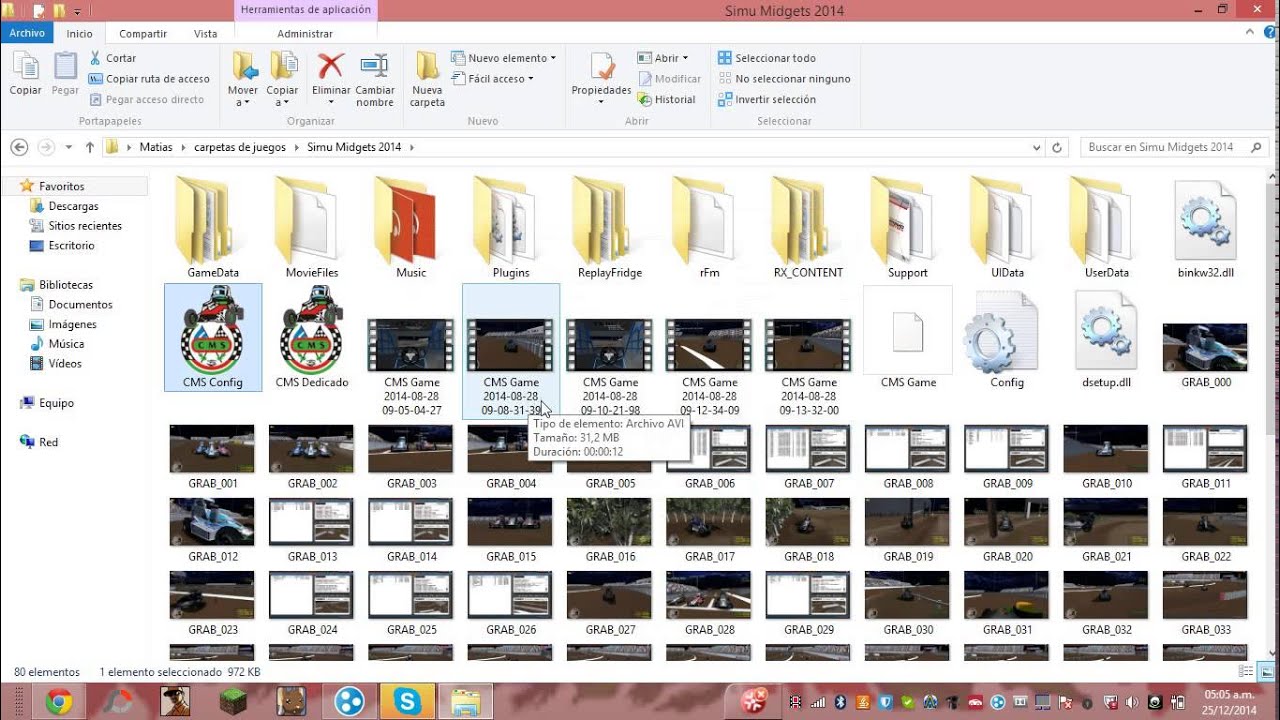Select Documentos library
This screenshot has width=1280, height=720.
(x=80, y=304)
